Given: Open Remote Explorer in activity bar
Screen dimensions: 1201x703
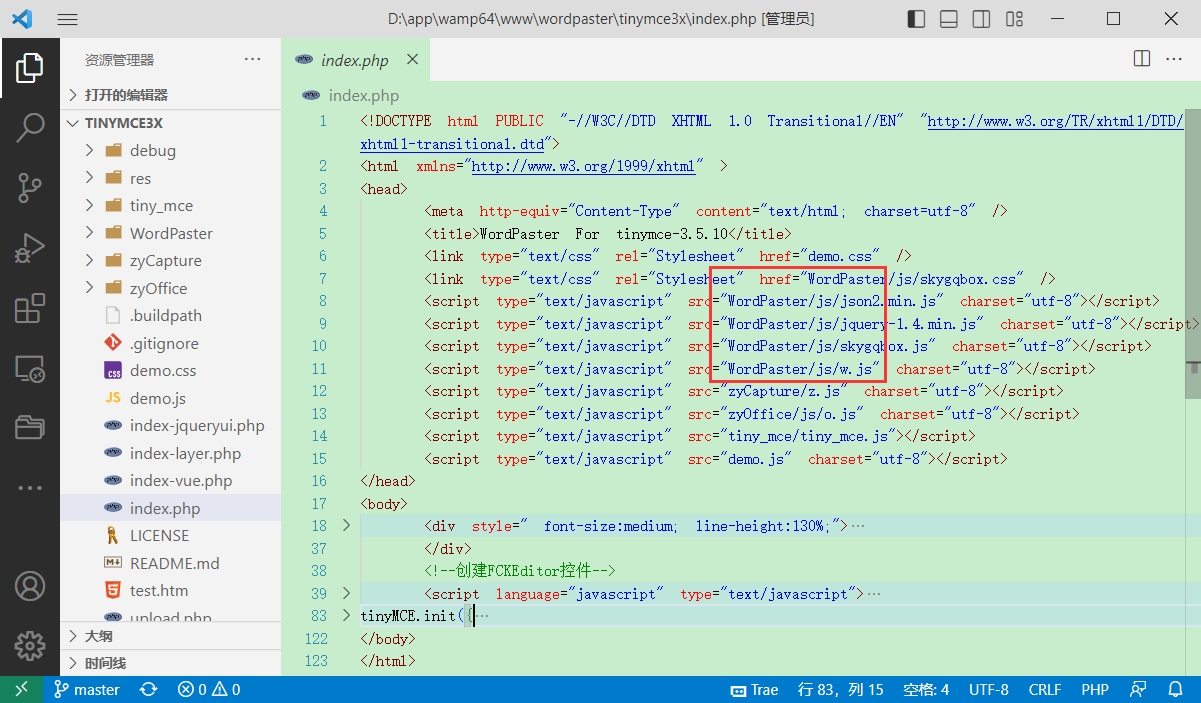Looking at the screenshot, I should coord(30,369).
